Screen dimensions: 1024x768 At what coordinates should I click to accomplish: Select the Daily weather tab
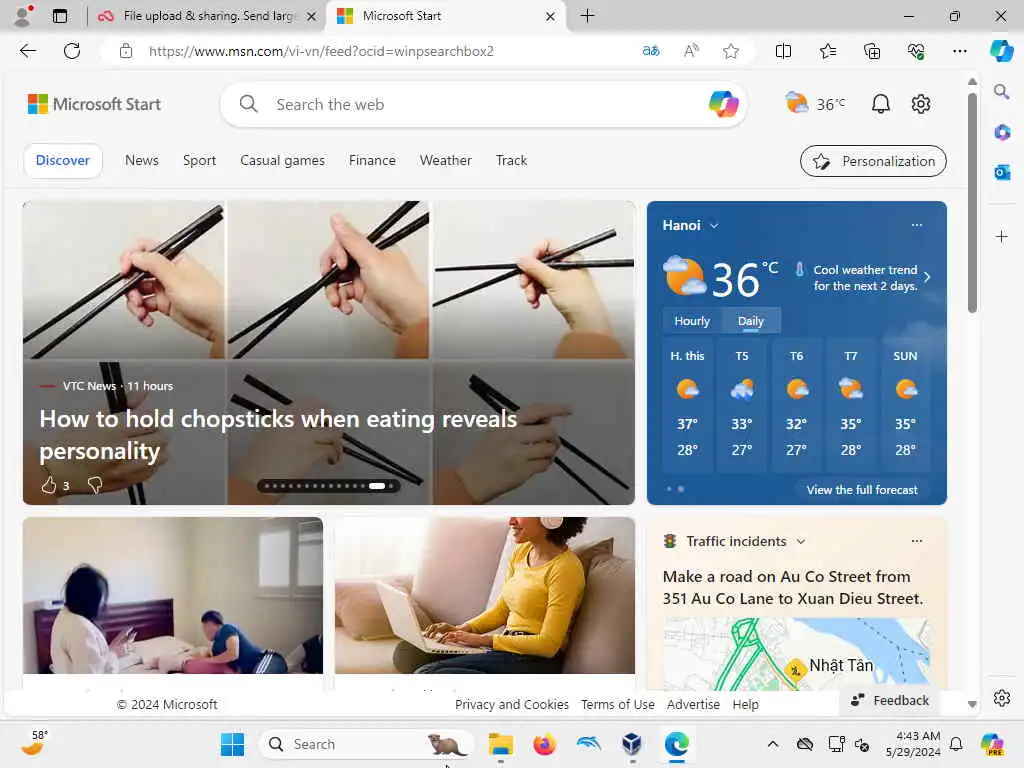750,321
